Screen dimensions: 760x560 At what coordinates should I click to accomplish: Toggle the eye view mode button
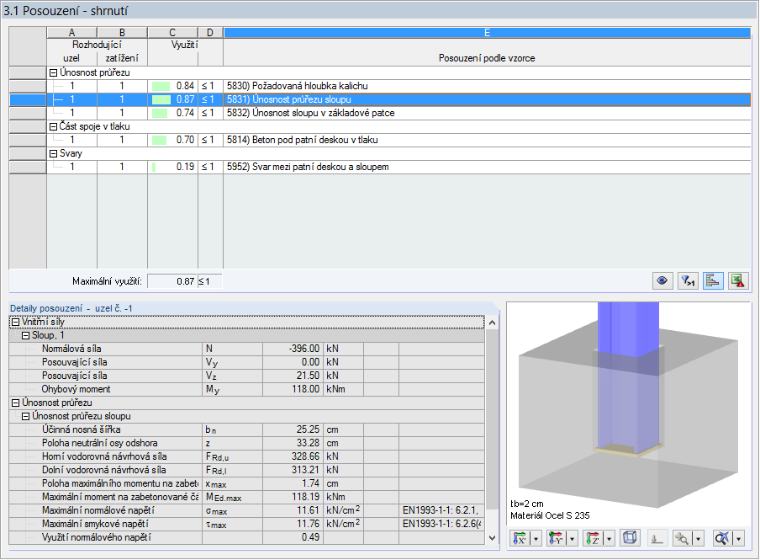click(662, 281)
